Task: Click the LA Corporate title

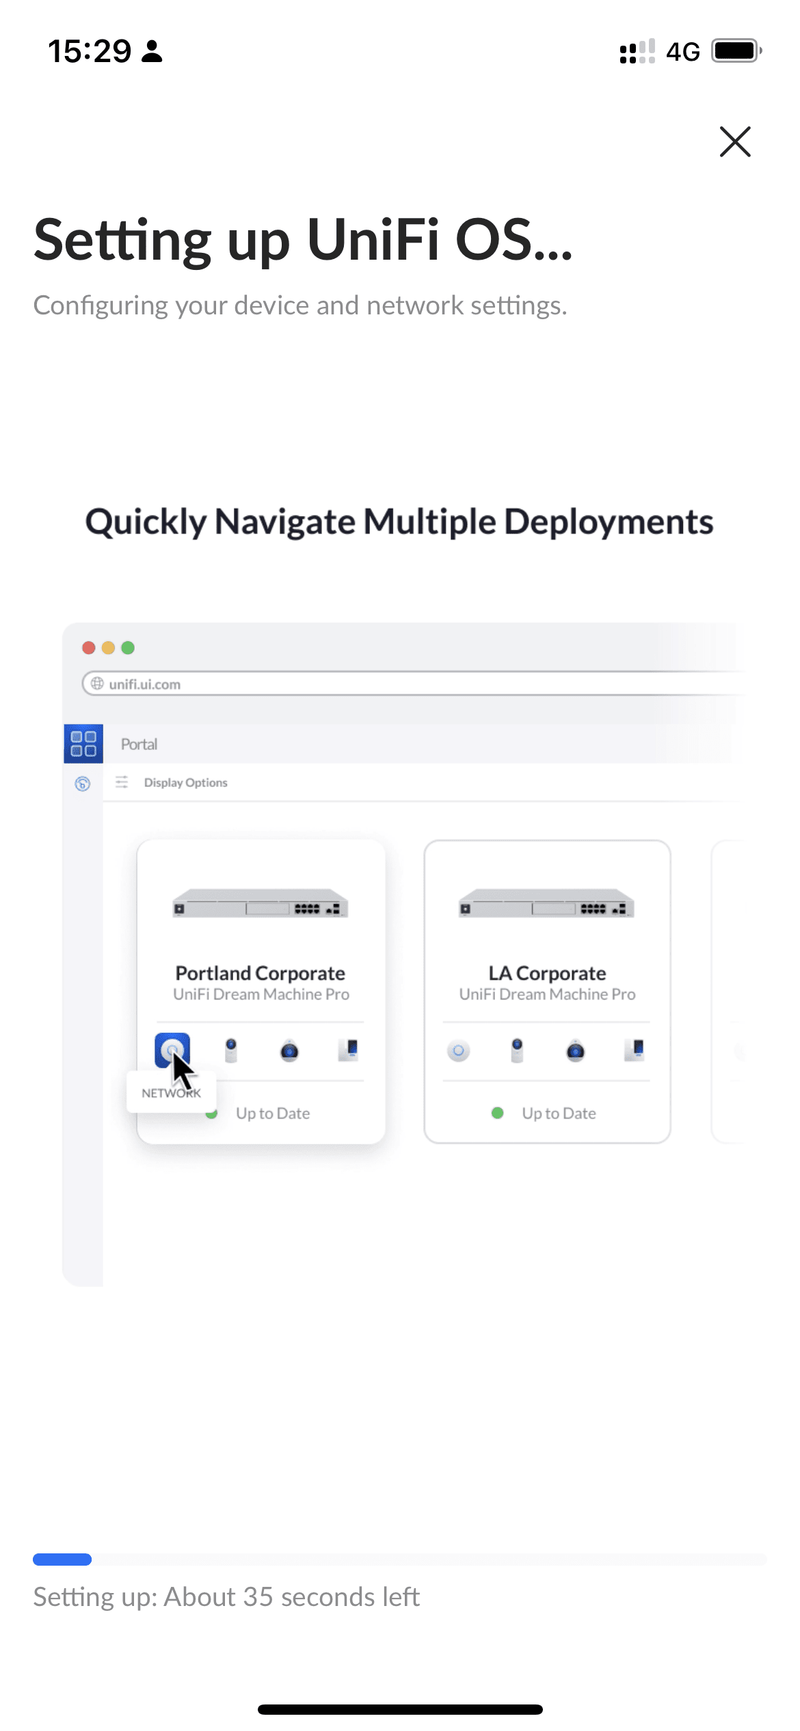Action: point(547,973)
